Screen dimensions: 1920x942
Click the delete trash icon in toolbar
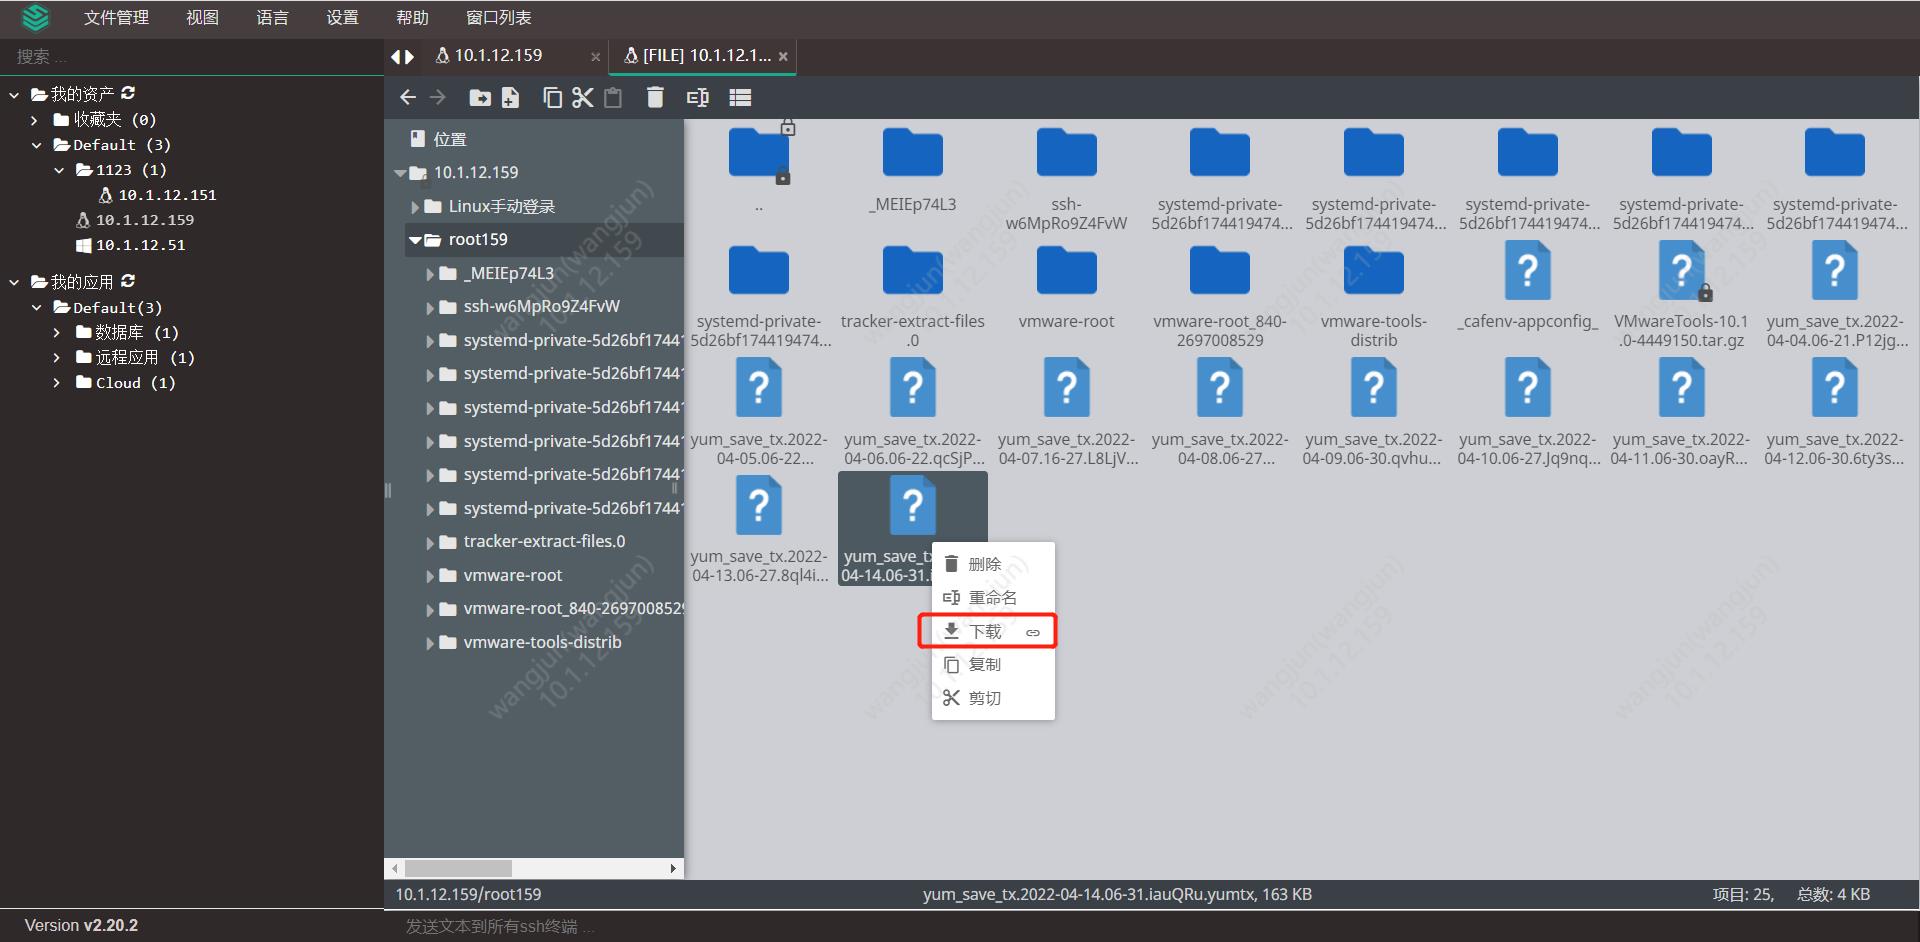[x=655, y=97]
